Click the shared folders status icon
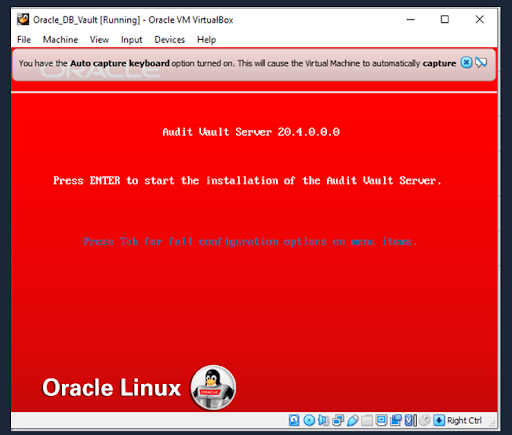 click(x=367, y=420)
